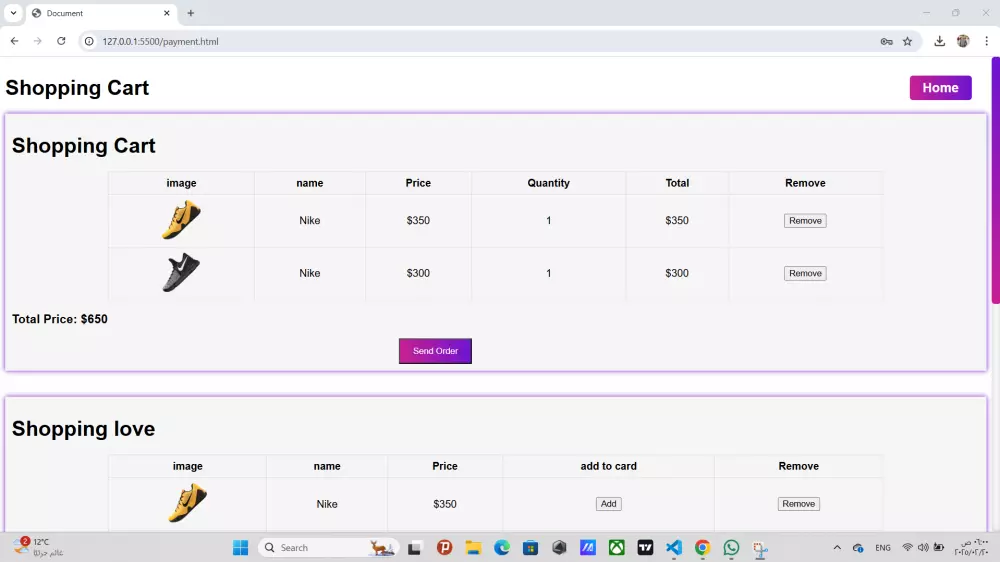Open WhatsApp from the taskbar
Image resolution: width=1000 pixels, height=562 pixels.
(x=731, y=547)
